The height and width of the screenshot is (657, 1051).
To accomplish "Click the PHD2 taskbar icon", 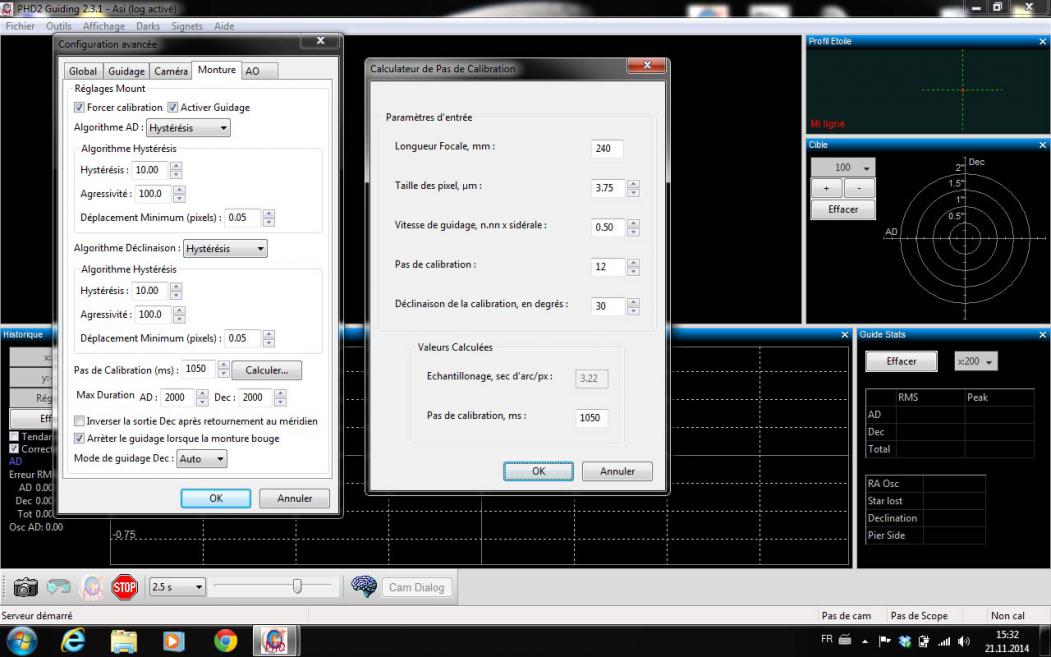I will [275, 641].
